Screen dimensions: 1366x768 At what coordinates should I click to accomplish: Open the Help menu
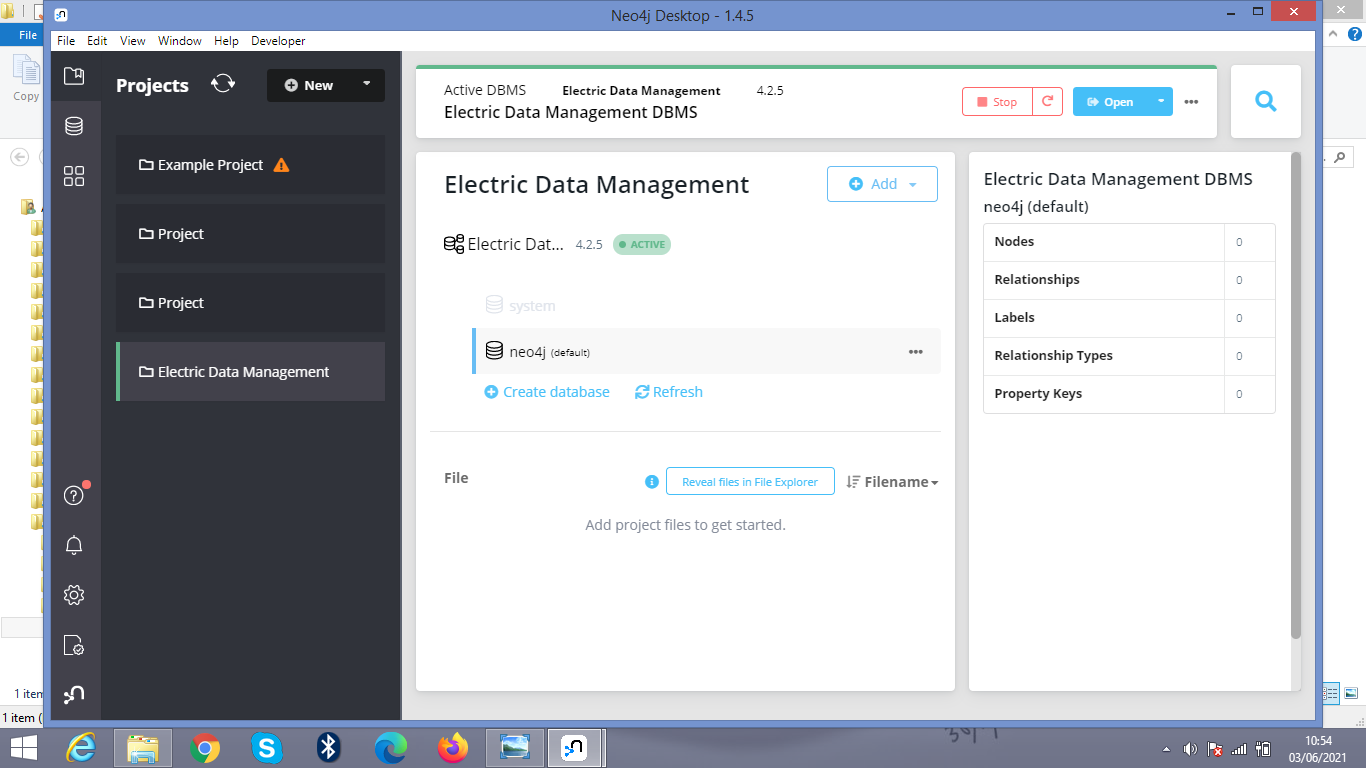coord(227,41)
